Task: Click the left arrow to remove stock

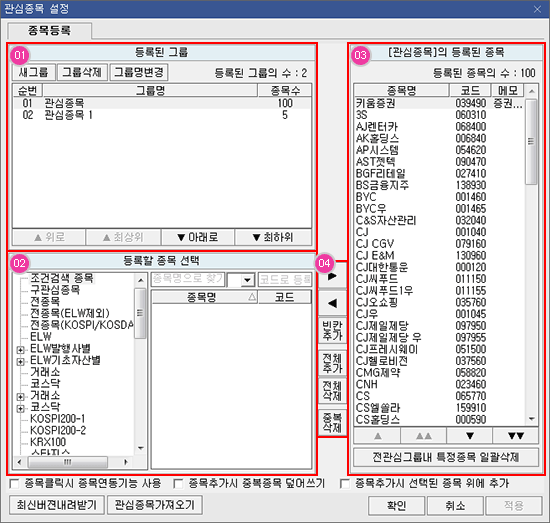Action: 332,303
